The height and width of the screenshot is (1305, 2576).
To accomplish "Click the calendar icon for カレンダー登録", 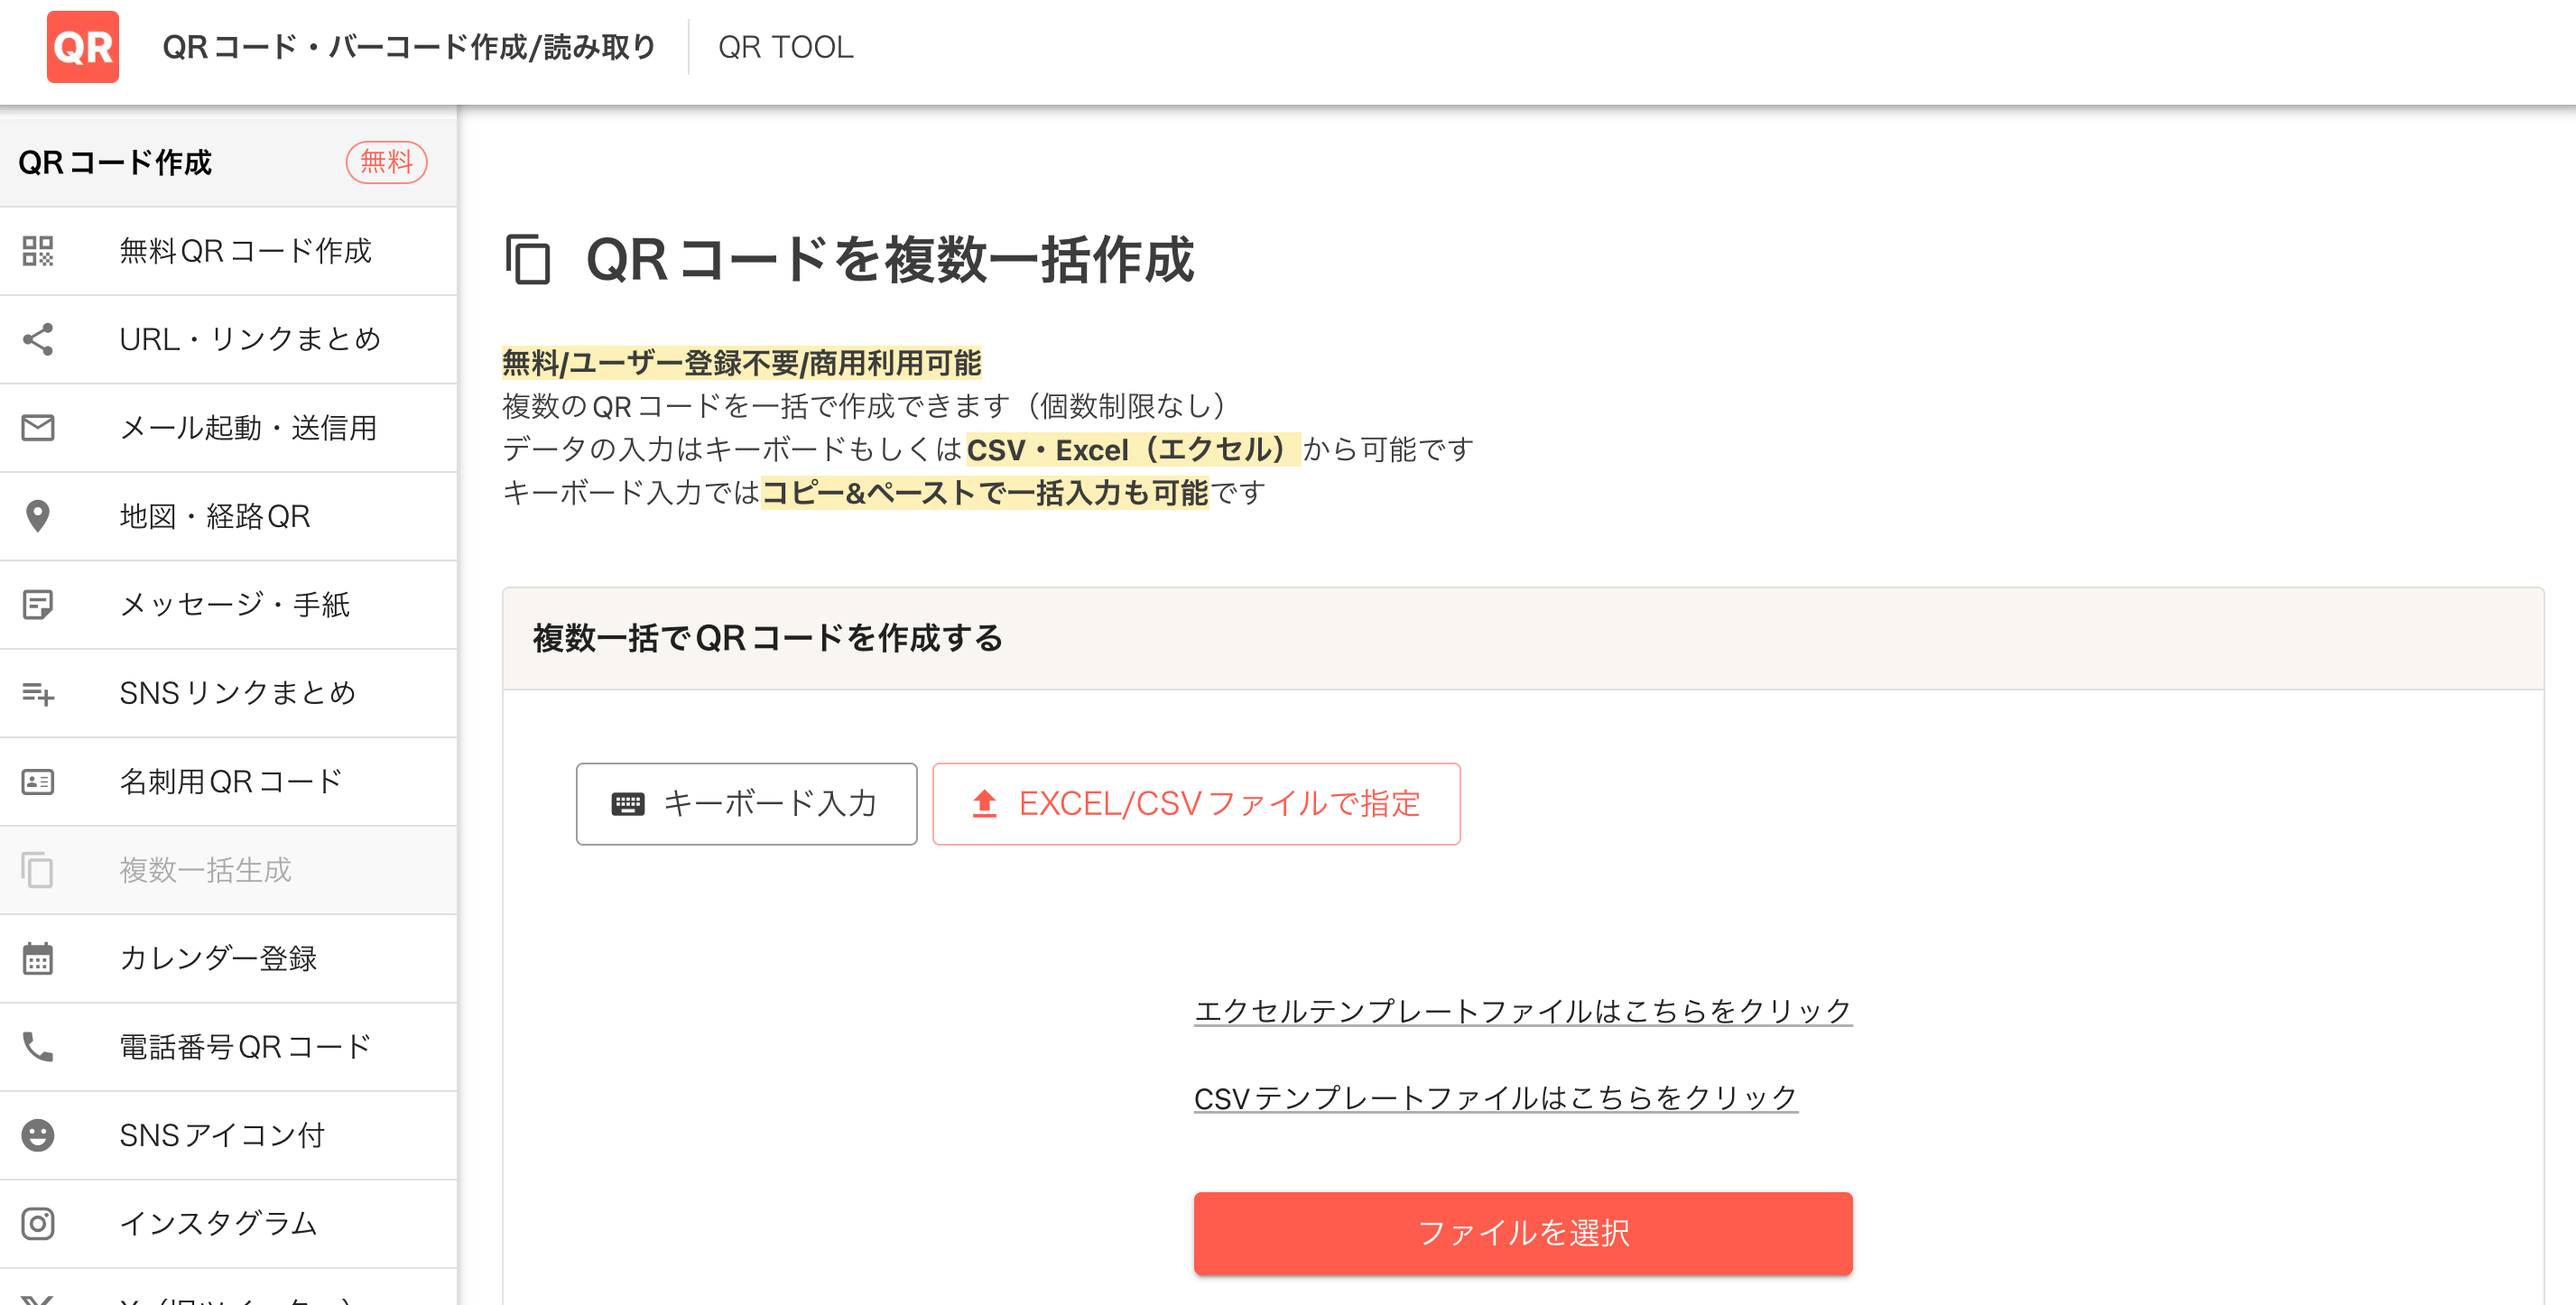I will (38, 958).
